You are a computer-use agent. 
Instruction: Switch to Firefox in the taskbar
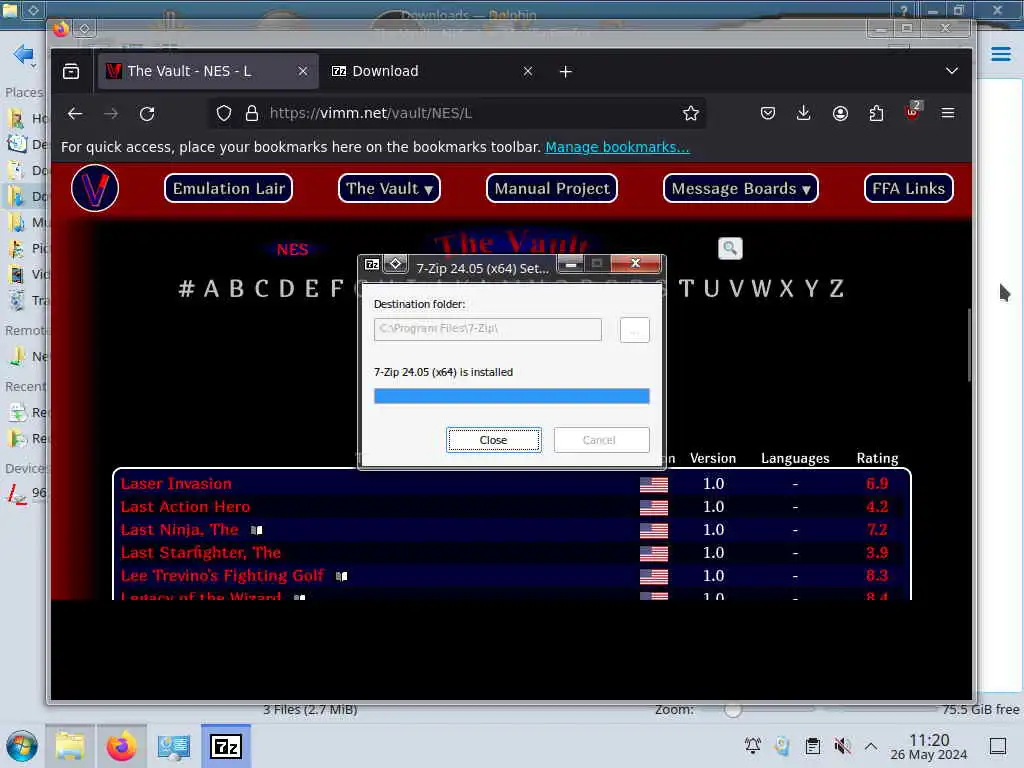121,746
